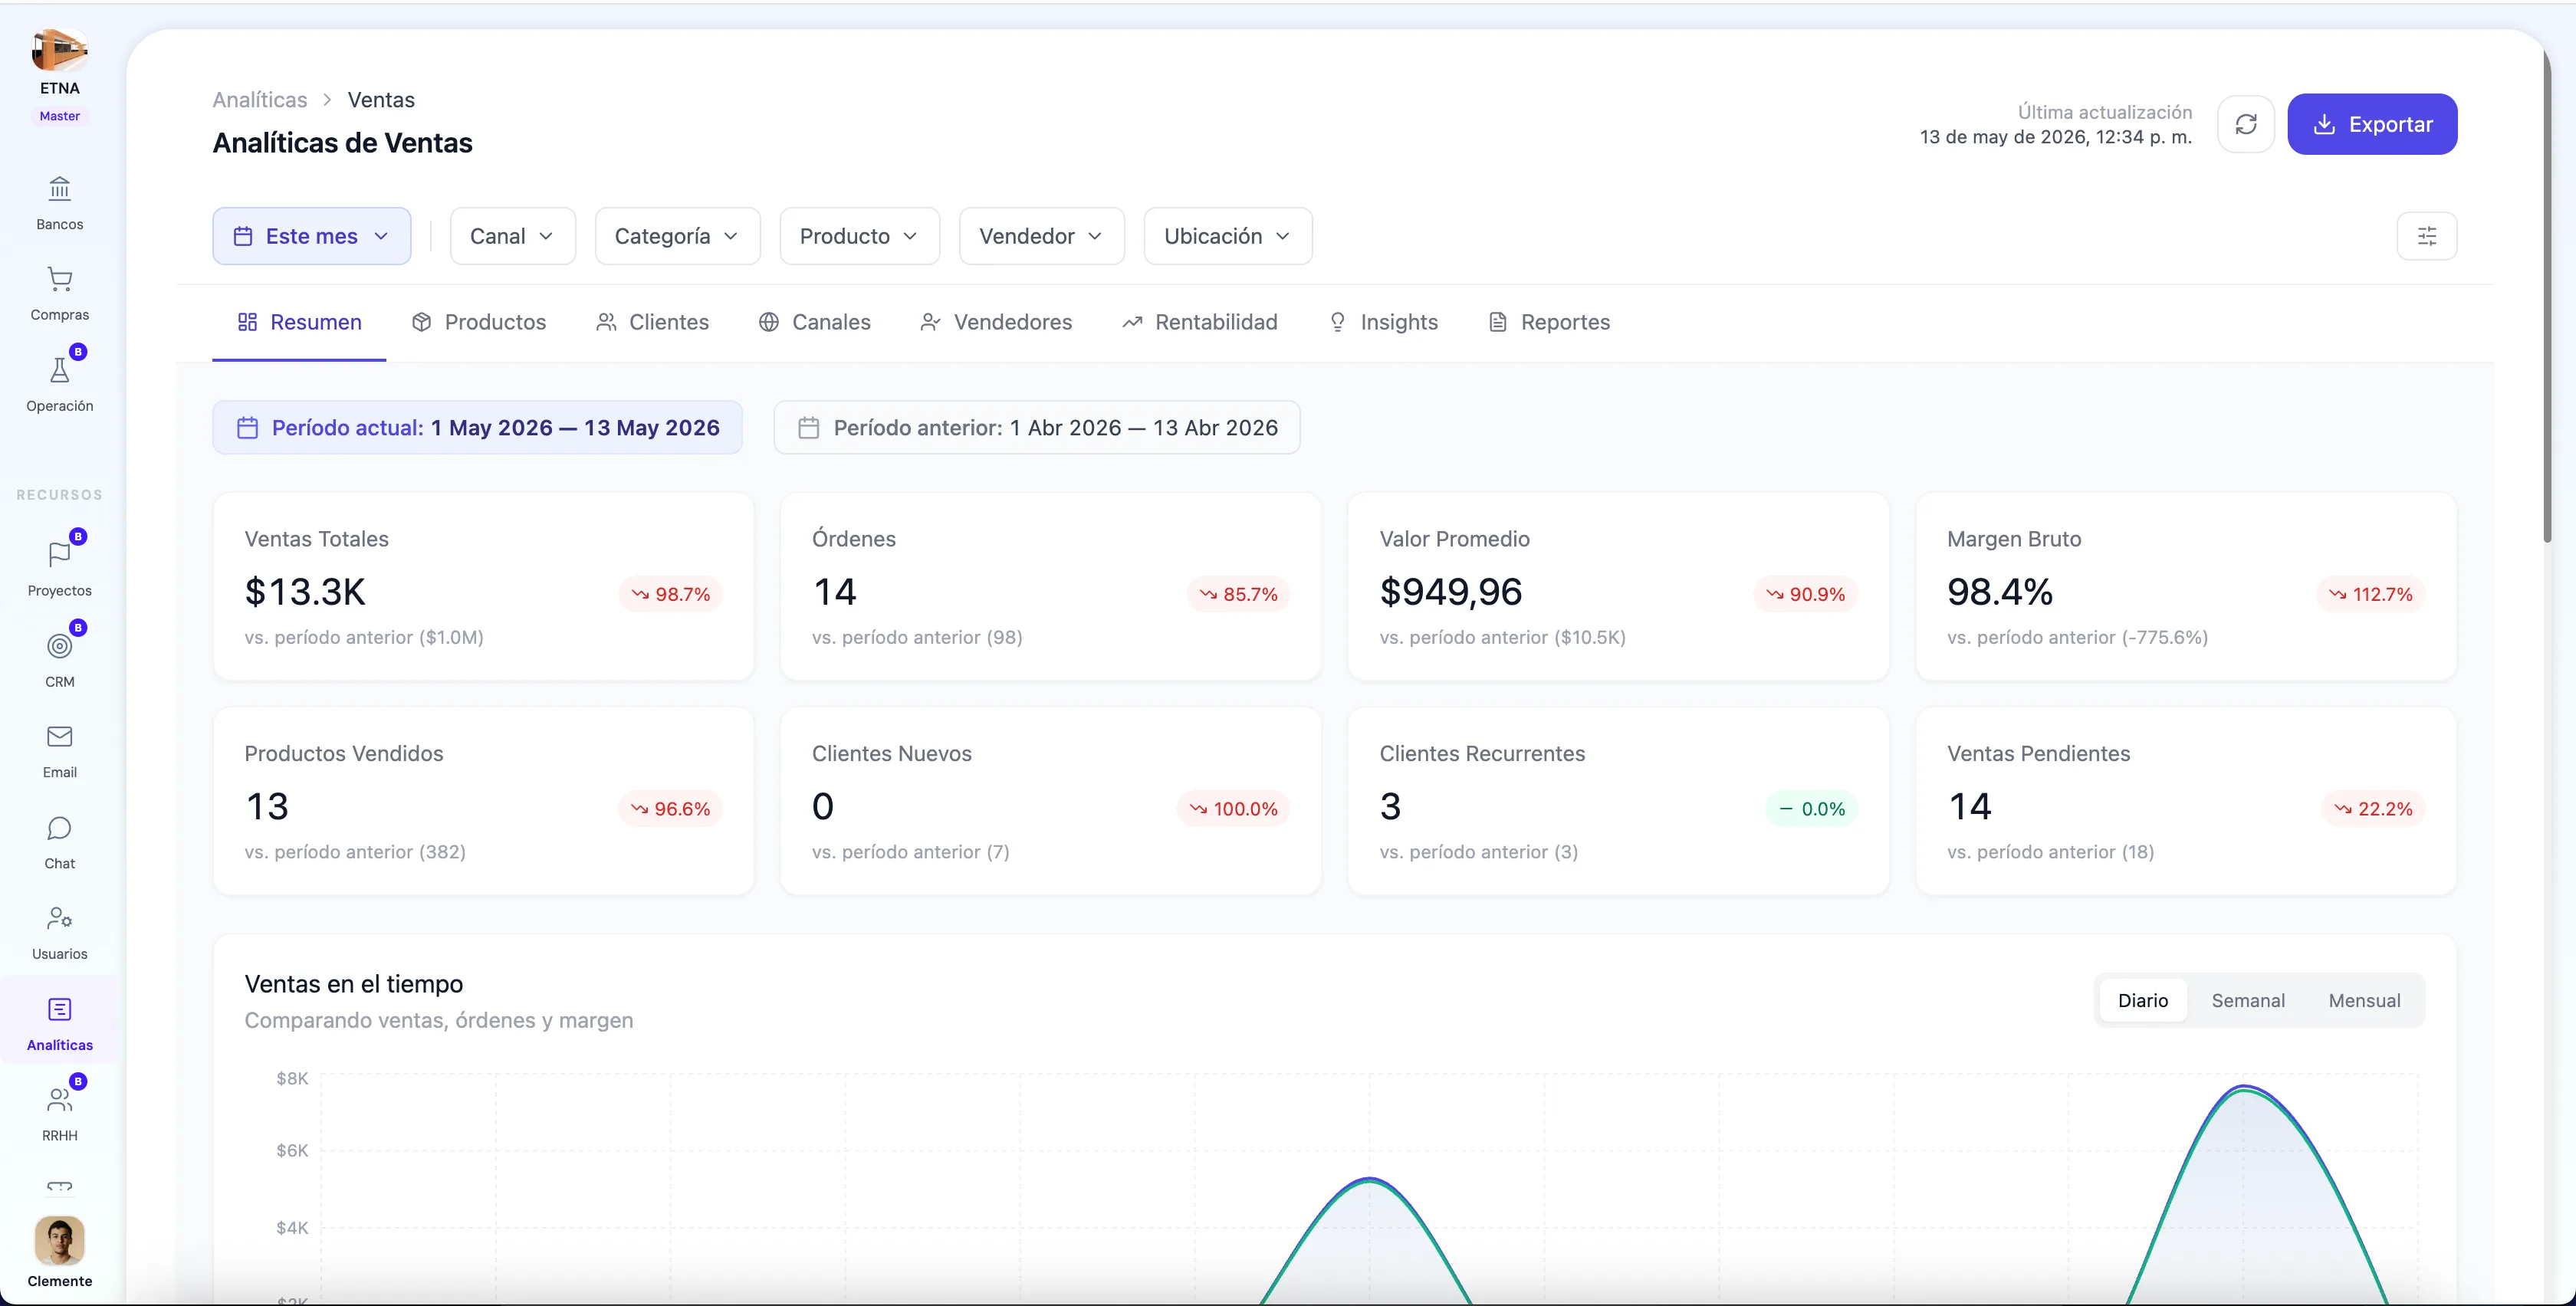Expand the Canal filter dropdown
Screen dimensions: 2576x1306
pos(513,236)
